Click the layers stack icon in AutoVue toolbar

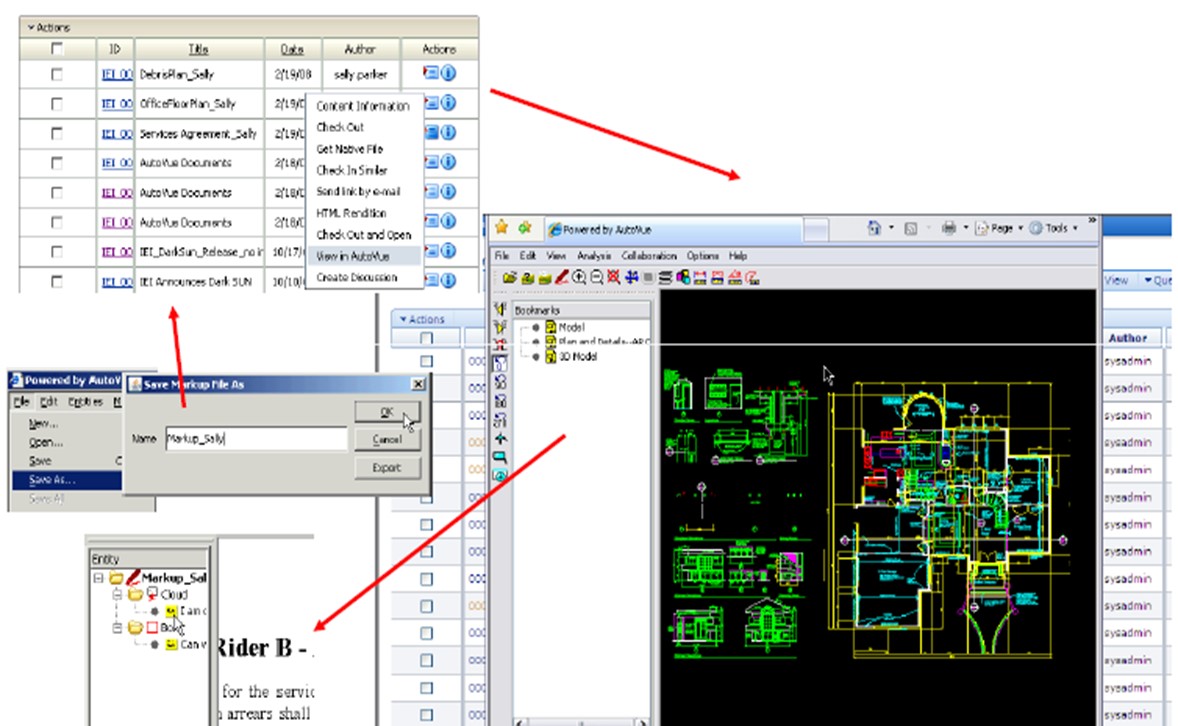tap(666, 278)
